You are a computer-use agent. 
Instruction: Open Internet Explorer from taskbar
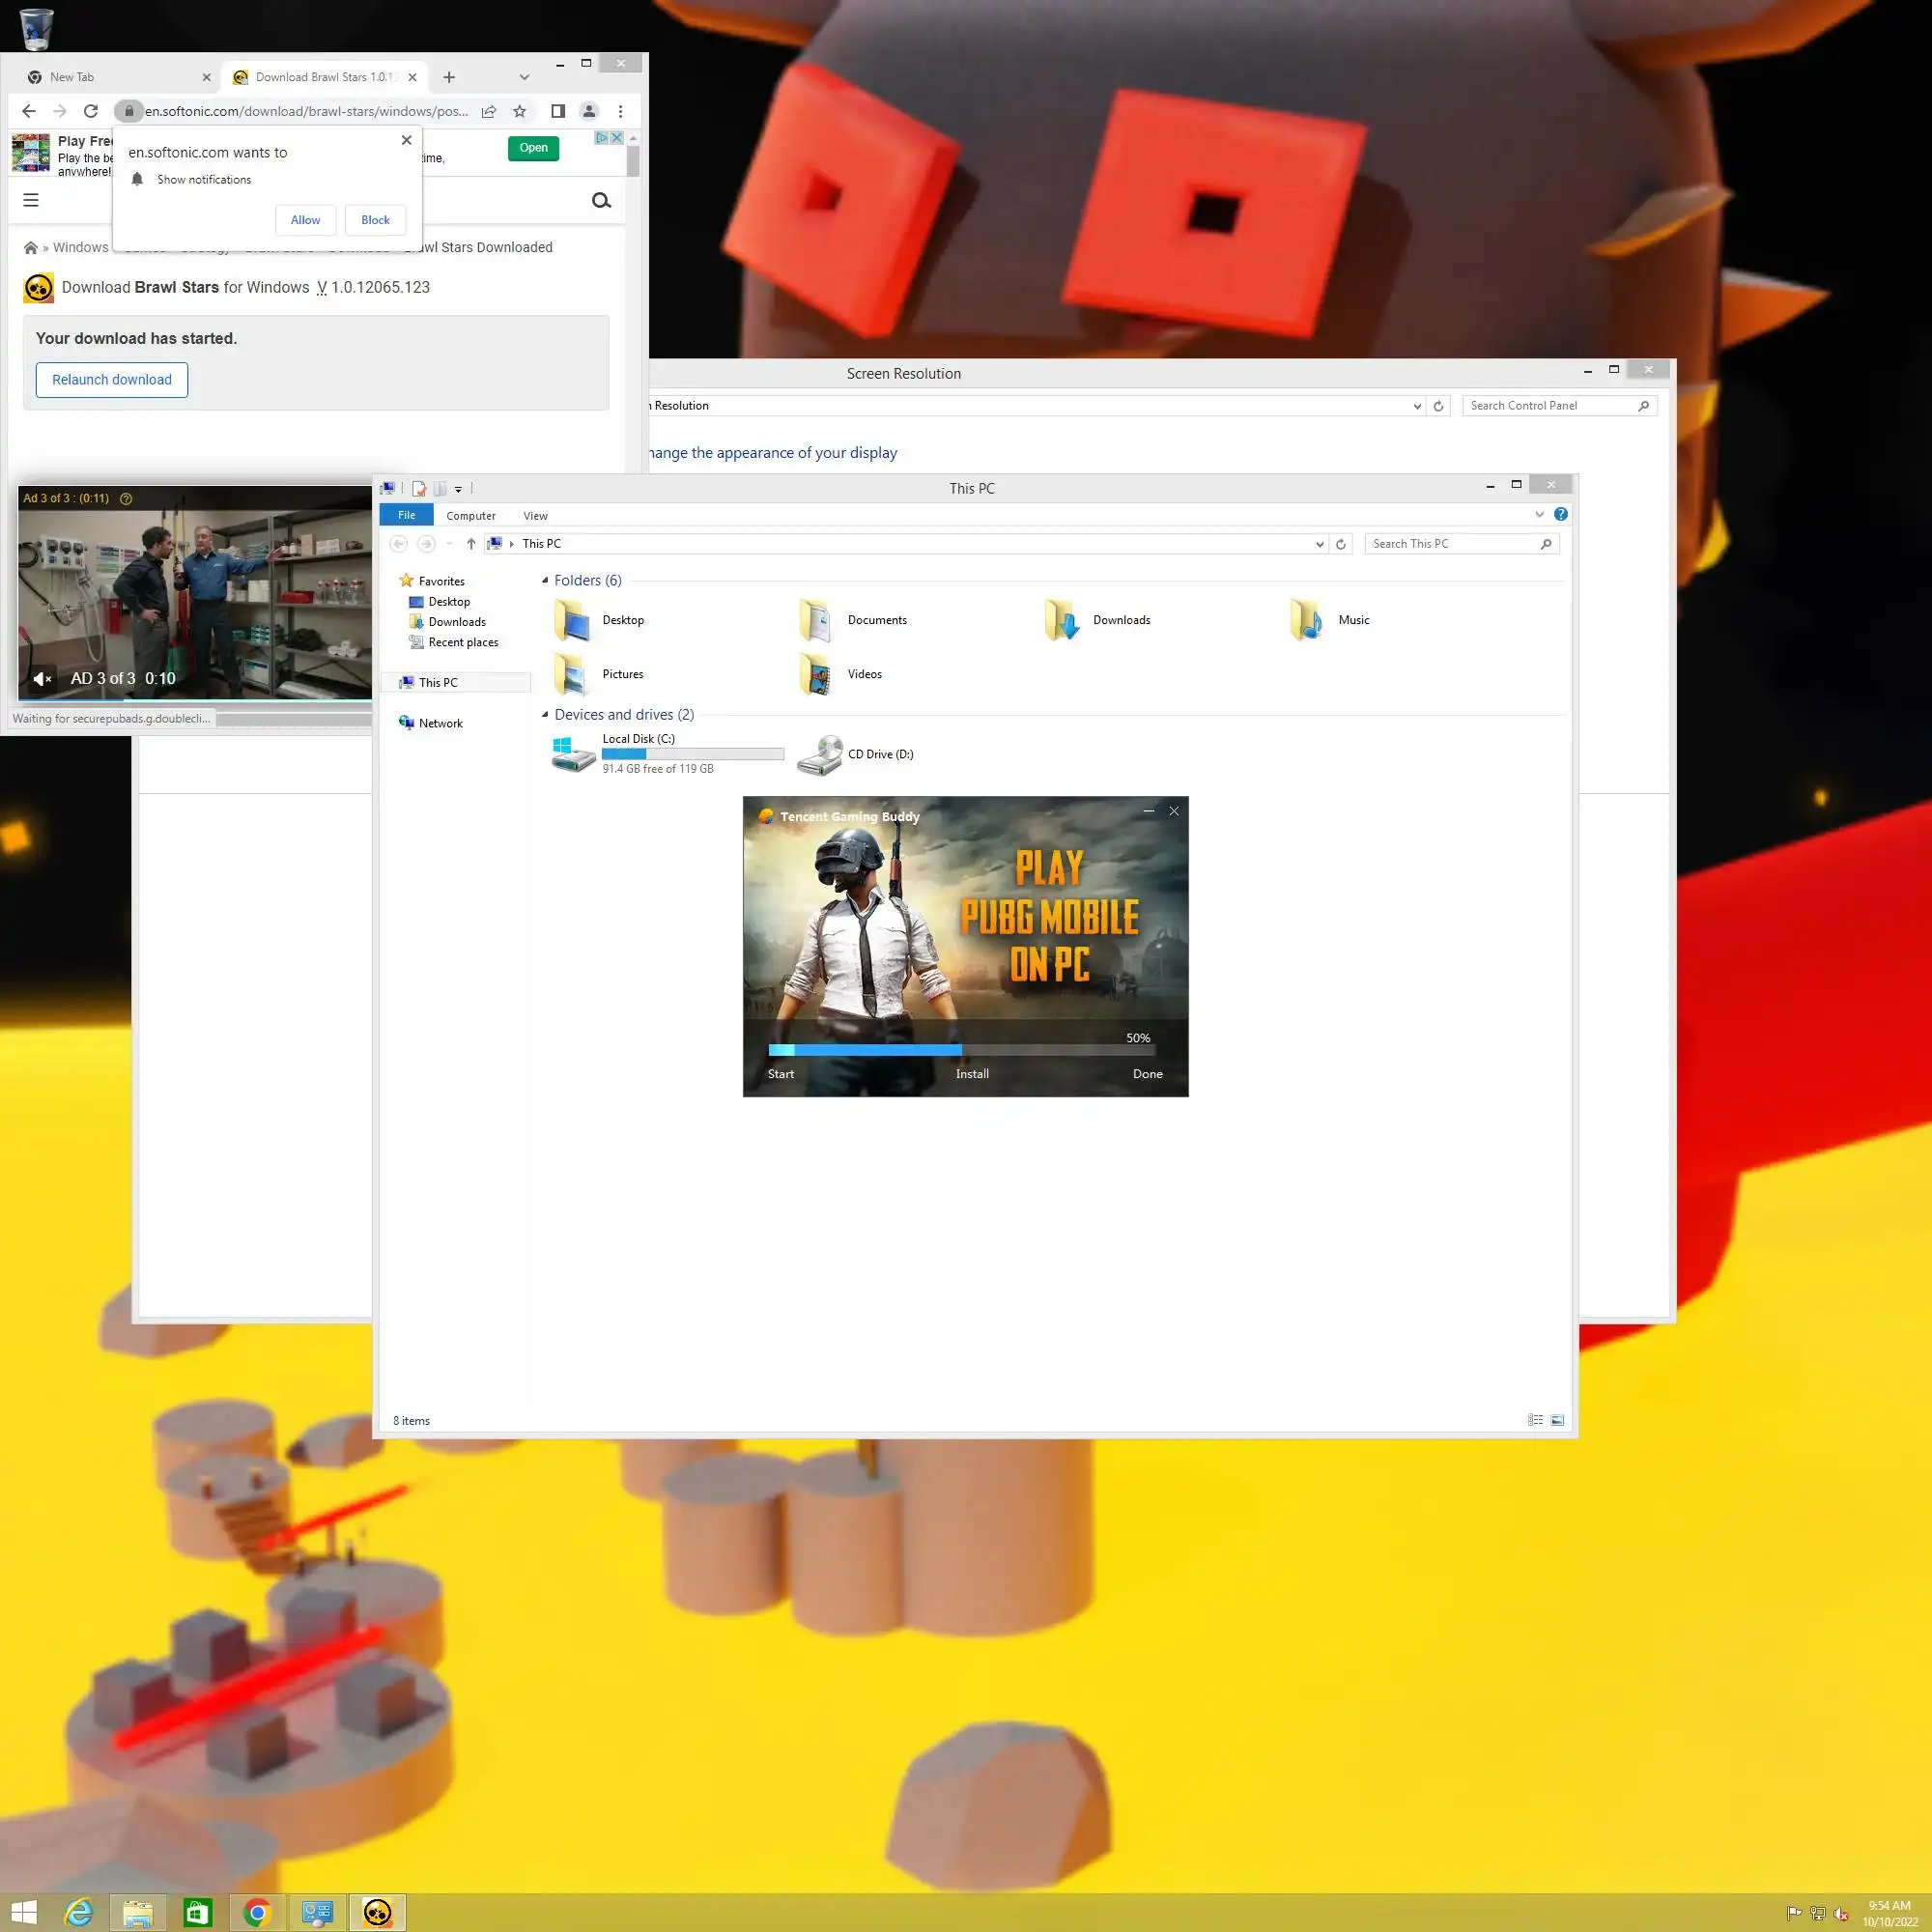click(78, 1912)
